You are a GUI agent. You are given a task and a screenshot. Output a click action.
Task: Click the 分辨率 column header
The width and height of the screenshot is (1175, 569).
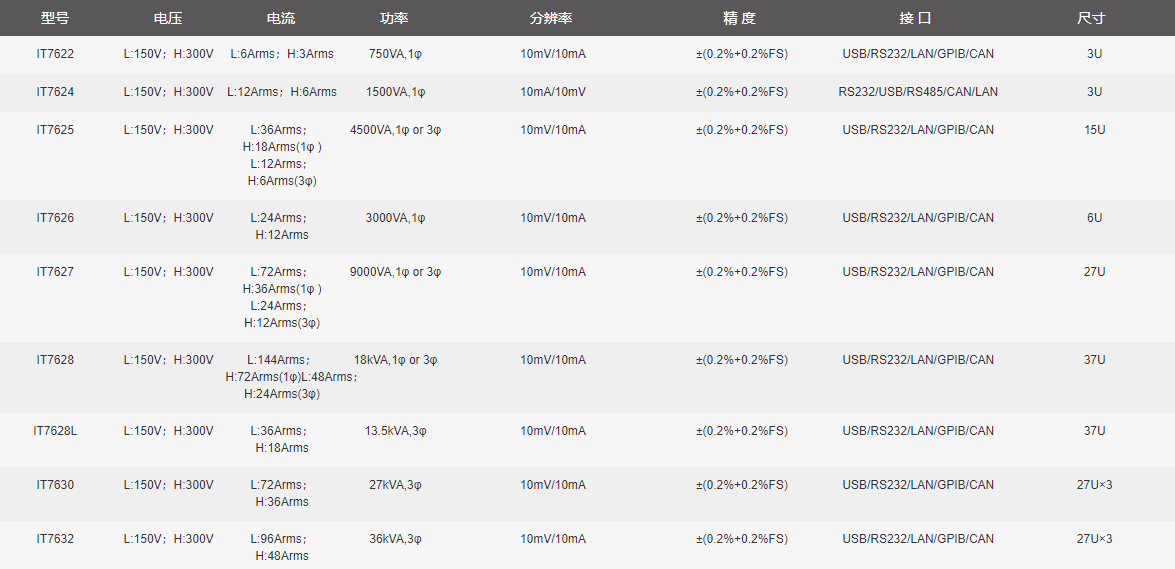(551, 18)
